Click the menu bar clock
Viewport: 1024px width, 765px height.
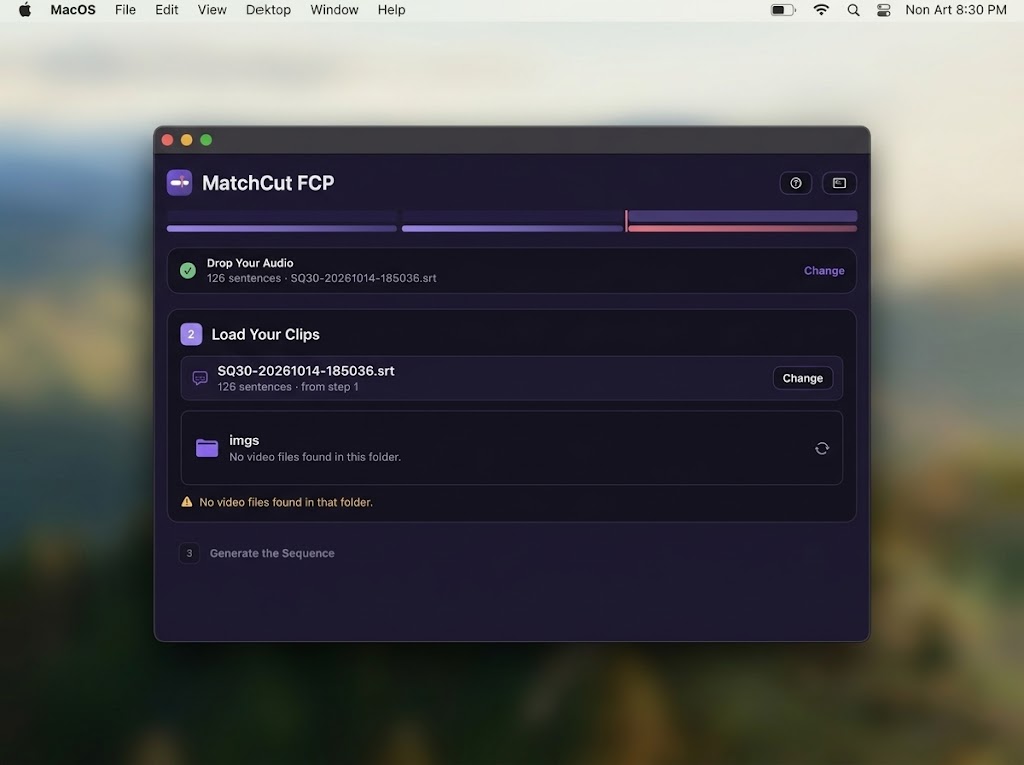955,10
